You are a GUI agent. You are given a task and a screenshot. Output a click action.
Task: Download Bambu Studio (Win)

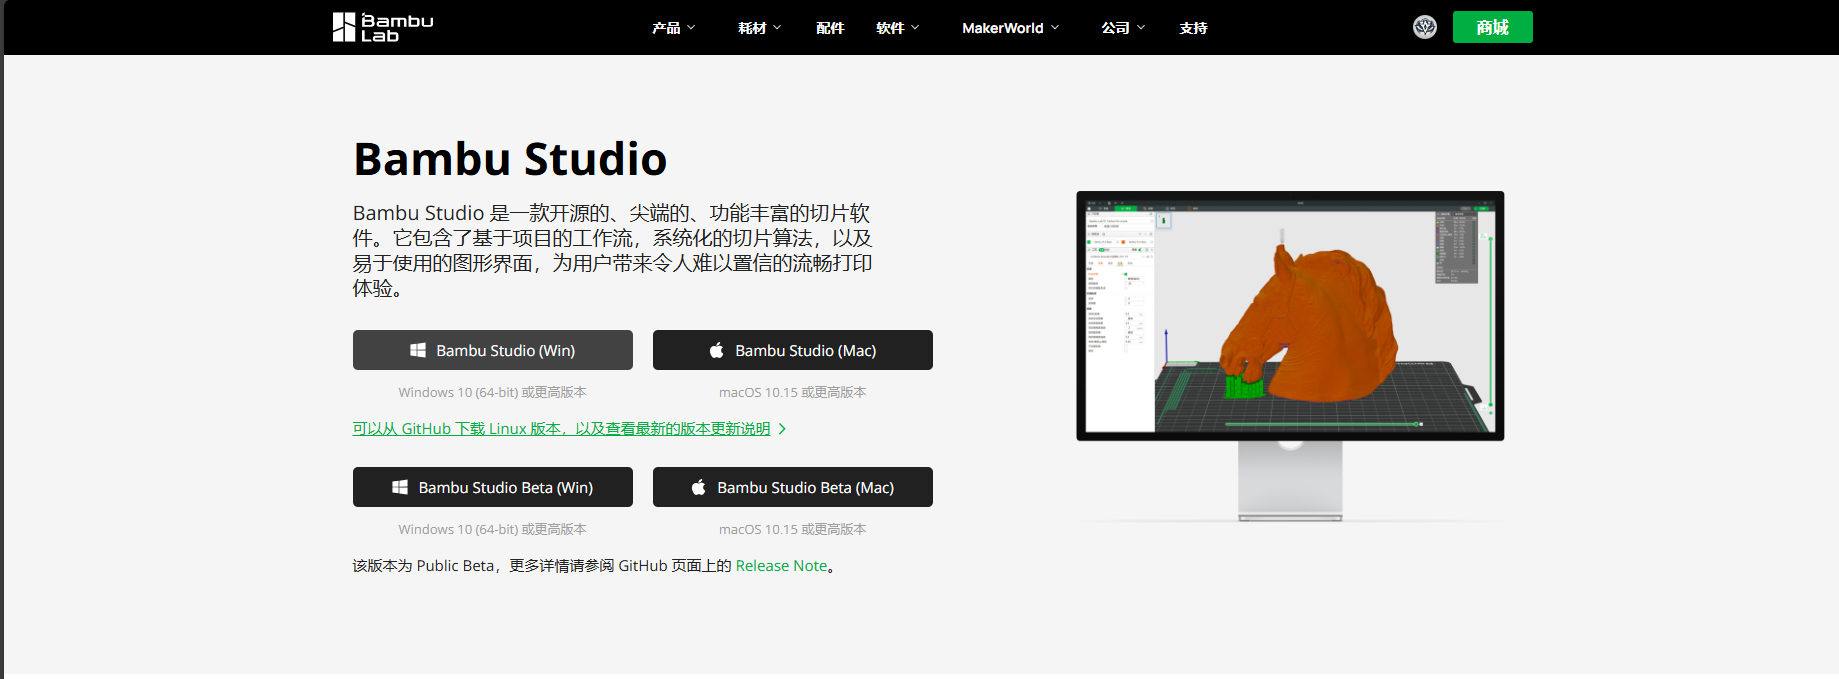(x=493, y=350)
